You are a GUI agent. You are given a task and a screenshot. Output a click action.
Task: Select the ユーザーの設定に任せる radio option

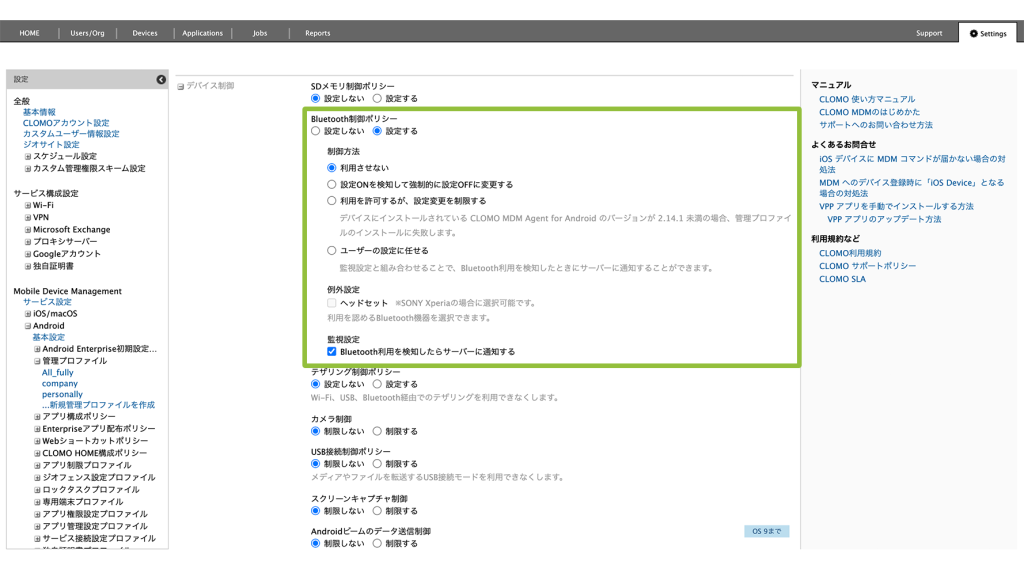(x=332, y=251)
